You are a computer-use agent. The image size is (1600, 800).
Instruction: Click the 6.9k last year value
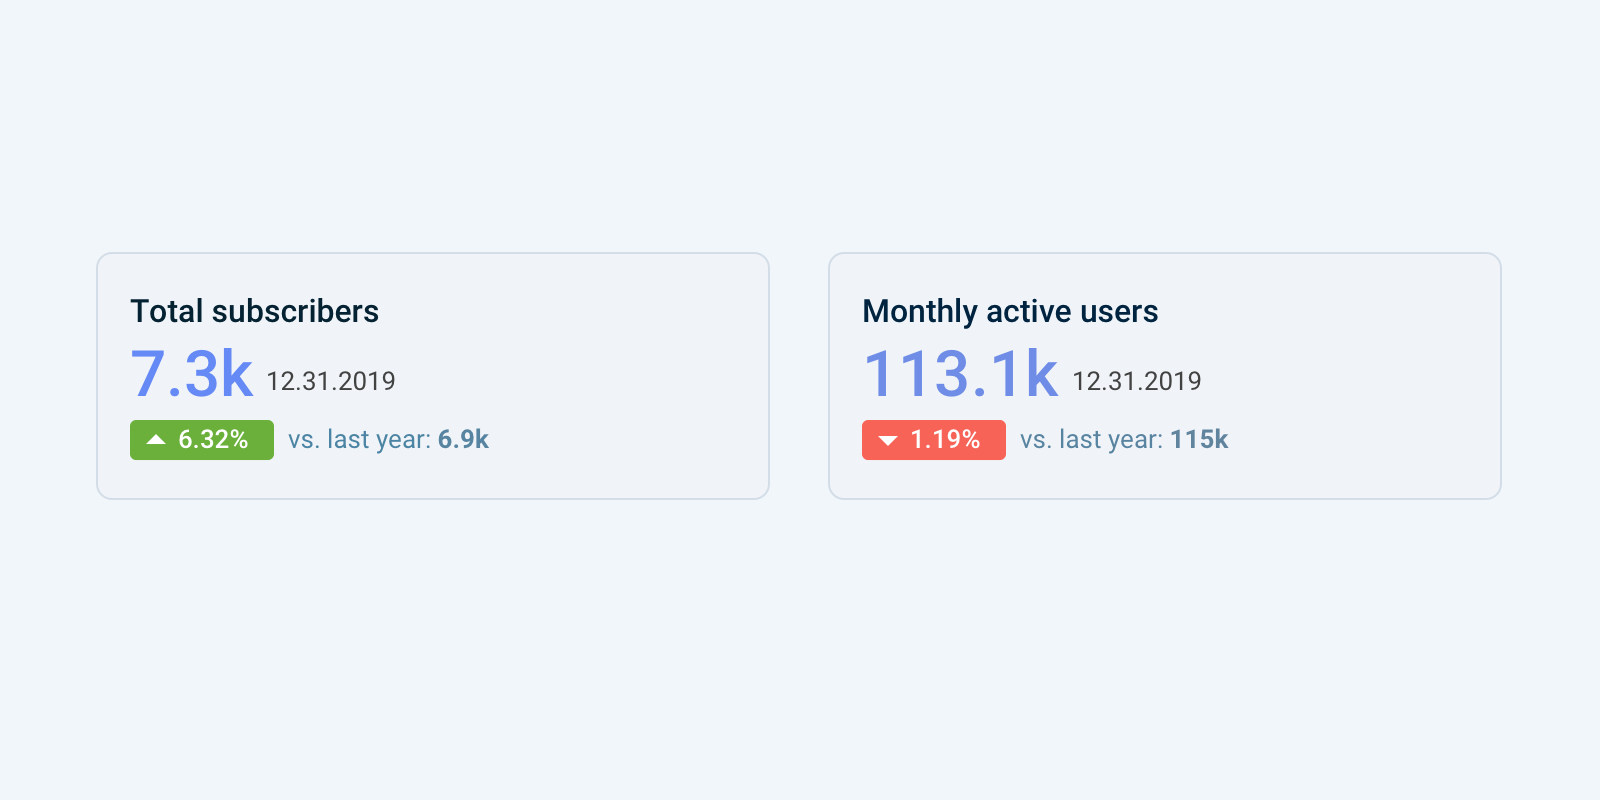pos(464,438)
